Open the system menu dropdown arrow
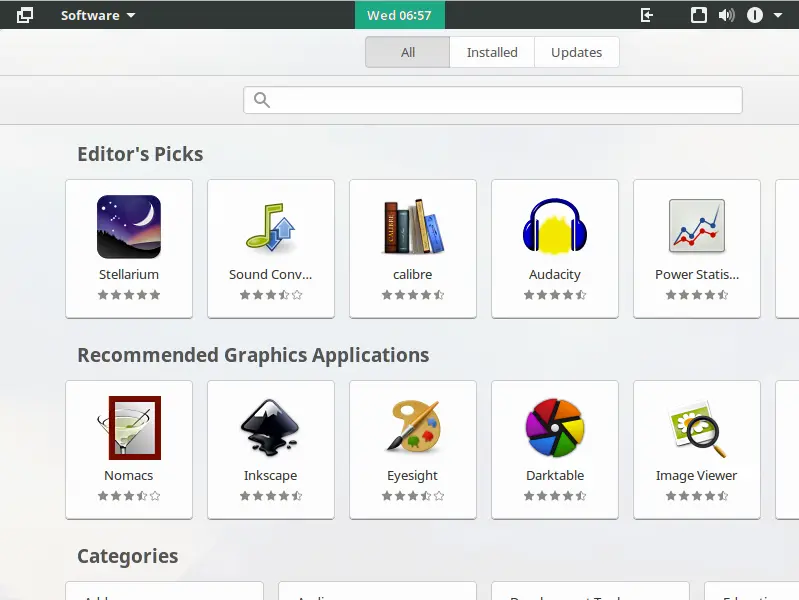 pyautogui.click(x=778, y=15)
